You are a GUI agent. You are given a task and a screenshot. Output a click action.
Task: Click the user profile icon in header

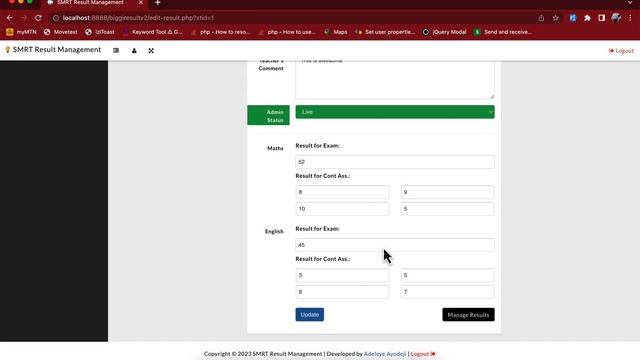click(x=134, y=51)
